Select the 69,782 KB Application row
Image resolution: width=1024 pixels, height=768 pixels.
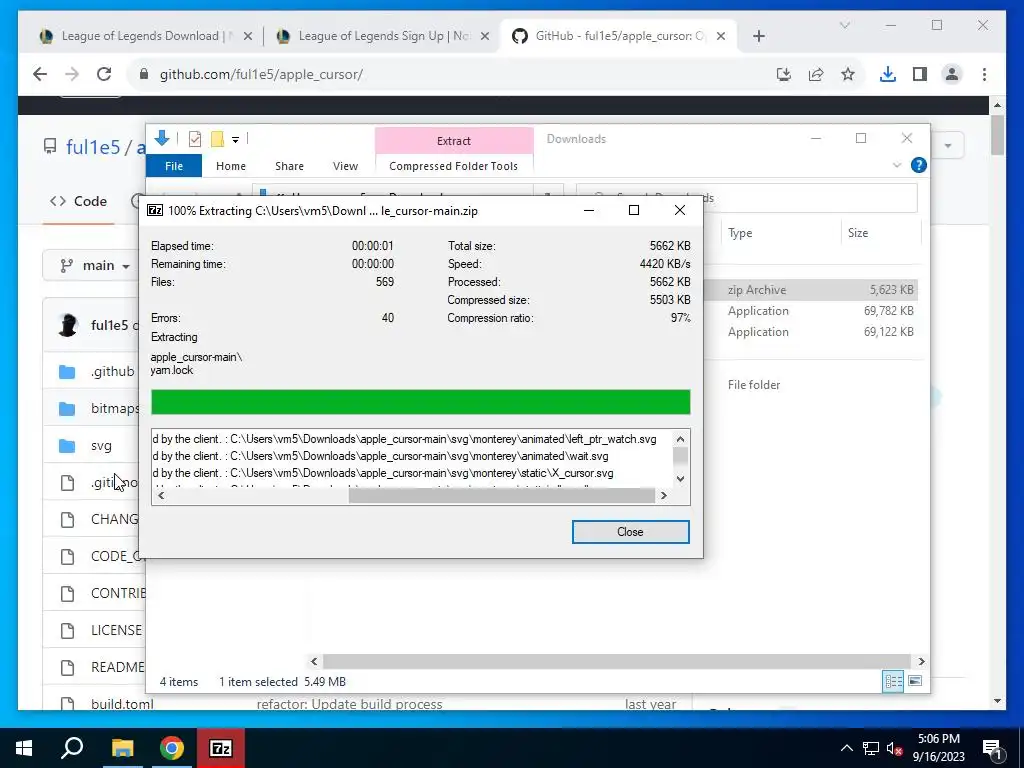point(810,311)
